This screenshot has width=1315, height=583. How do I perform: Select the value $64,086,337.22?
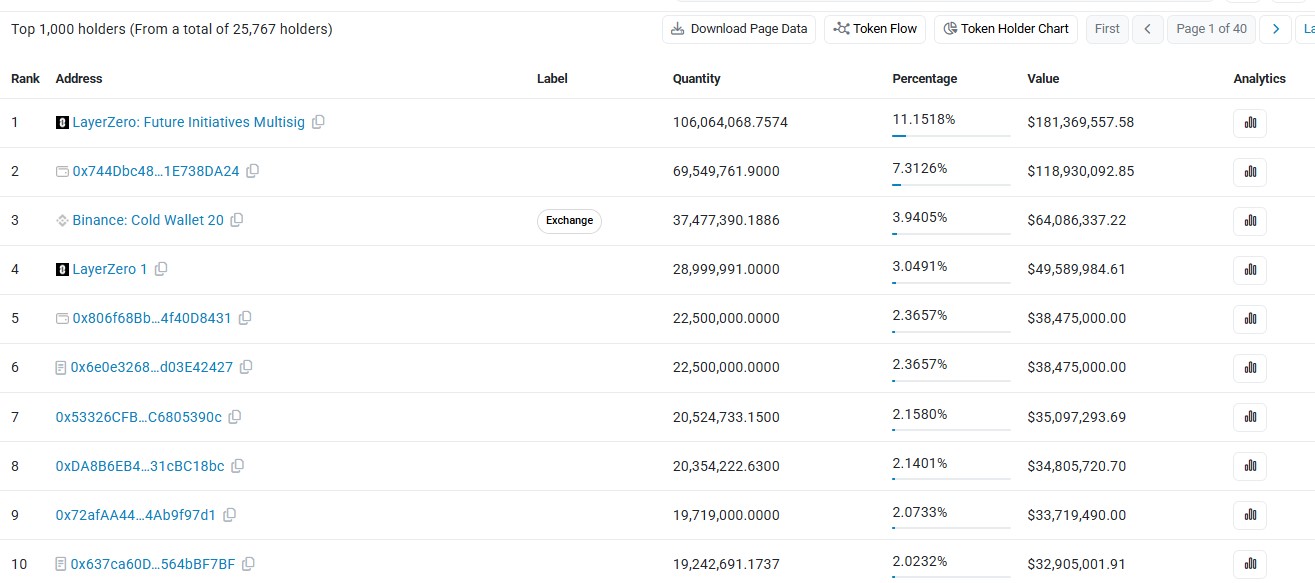coord(1077,220)
